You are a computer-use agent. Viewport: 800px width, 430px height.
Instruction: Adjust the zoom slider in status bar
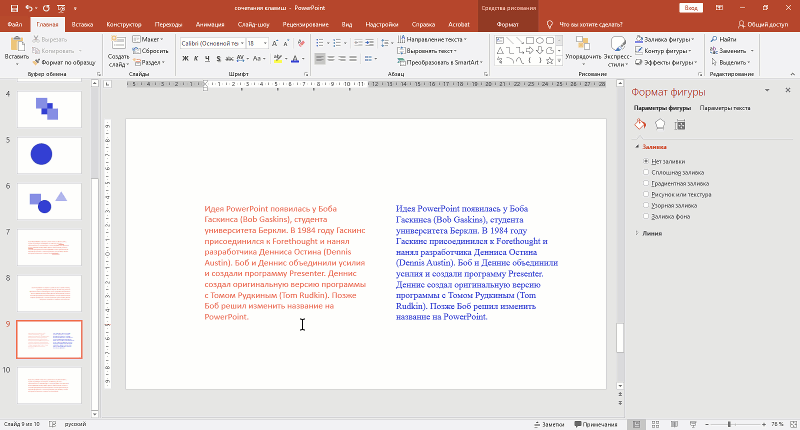(730, 424)
